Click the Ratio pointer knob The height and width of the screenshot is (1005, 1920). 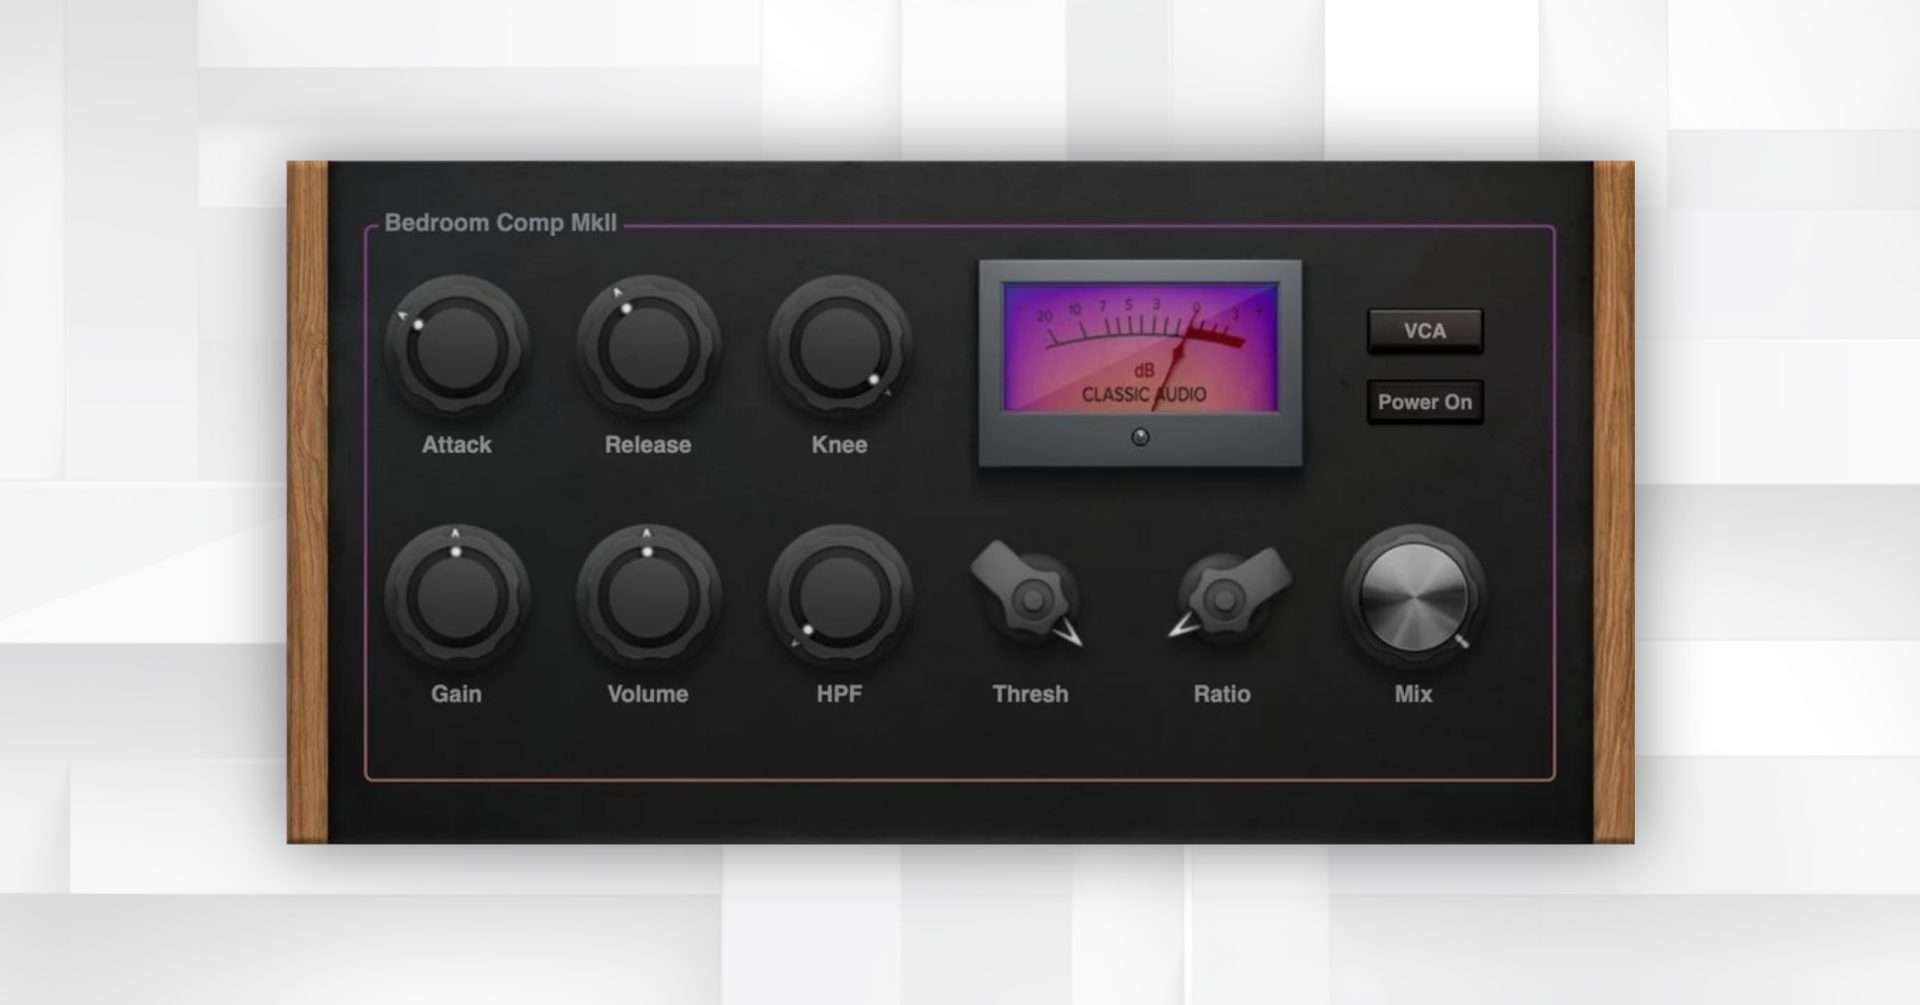coord(1226,595)
